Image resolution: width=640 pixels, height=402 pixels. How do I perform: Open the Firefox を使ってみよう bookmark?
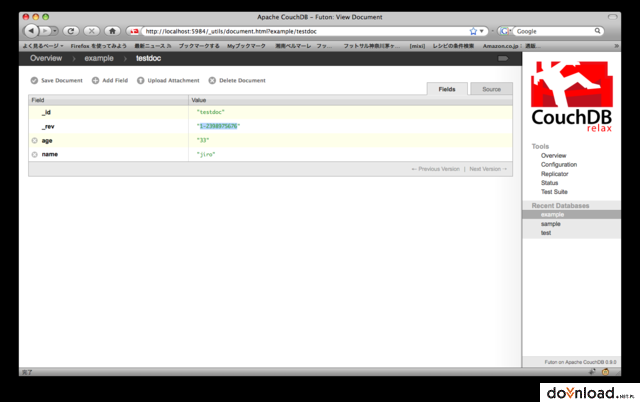(x=98, y=46)
